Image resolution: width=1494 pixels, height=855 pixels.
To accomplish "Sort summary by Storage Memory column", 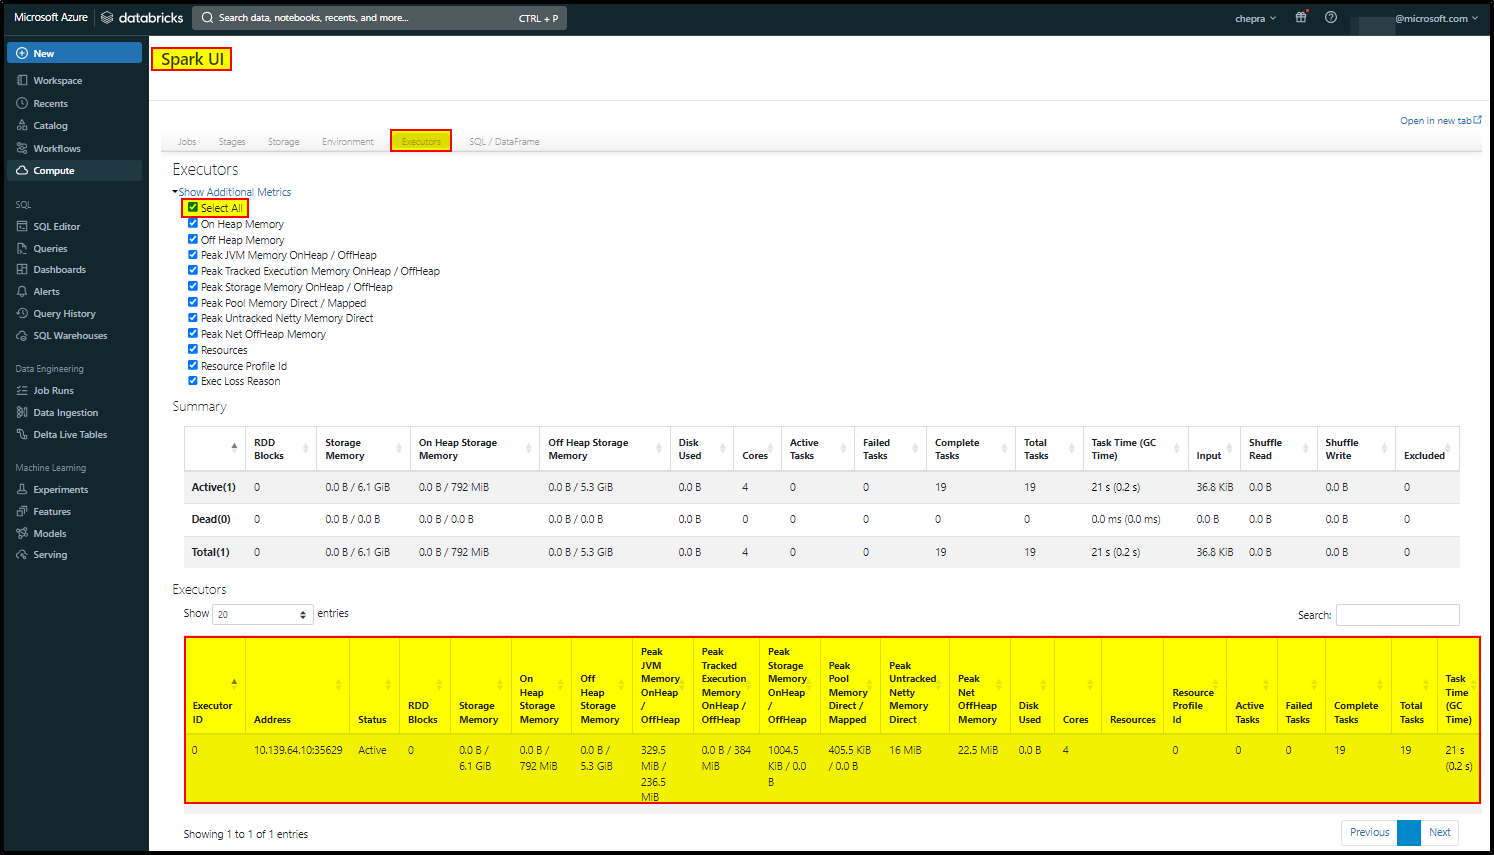I will point(364,449).
